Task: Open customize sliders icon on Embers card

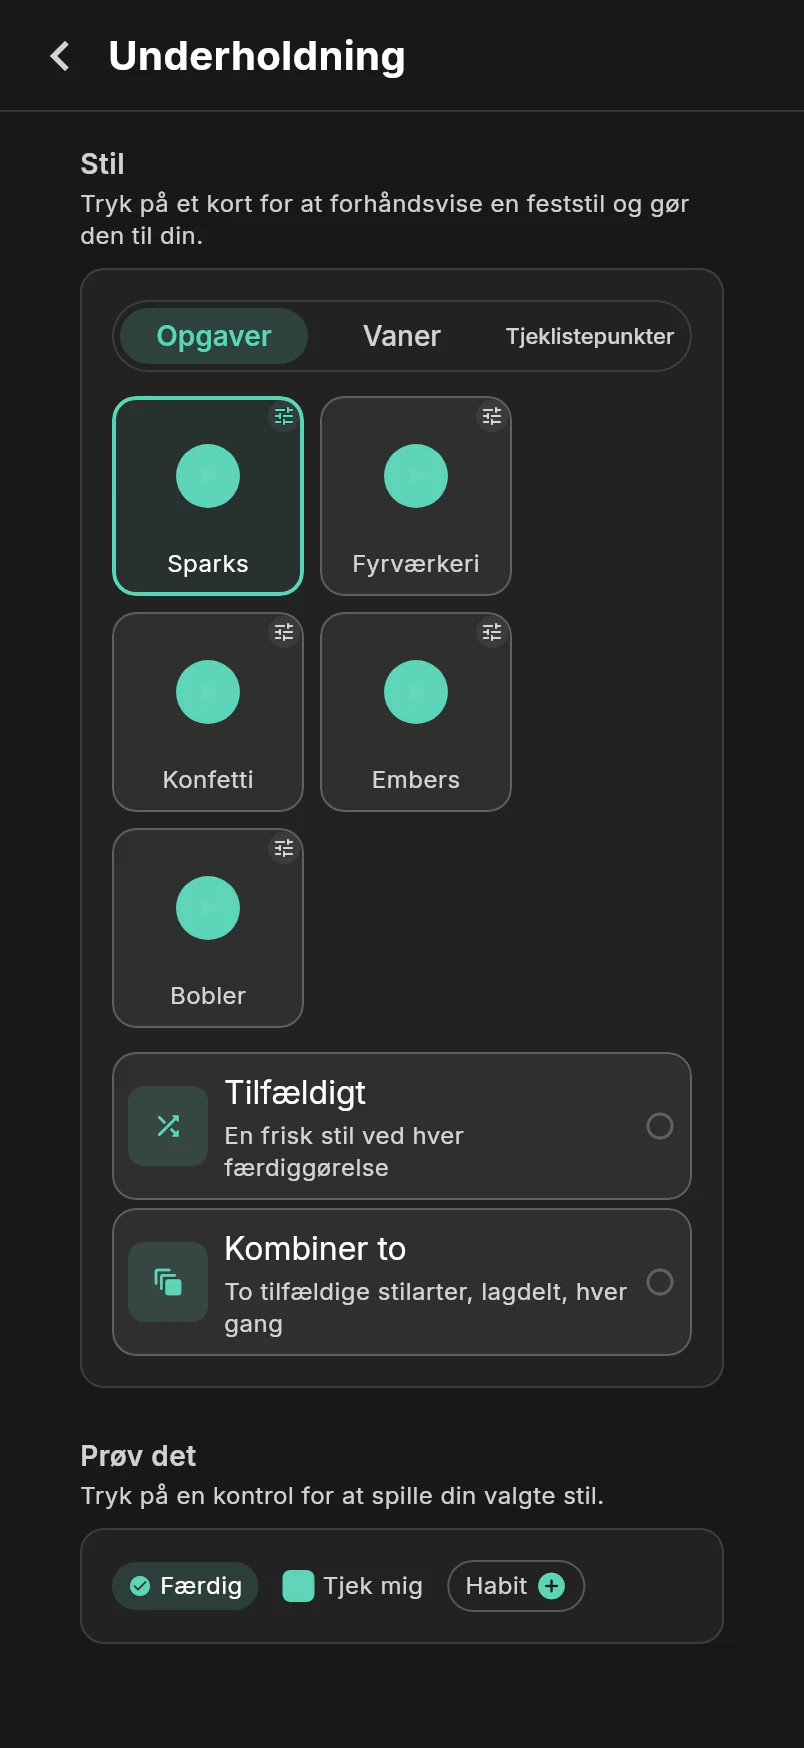Action: click(x=492, y=632)
